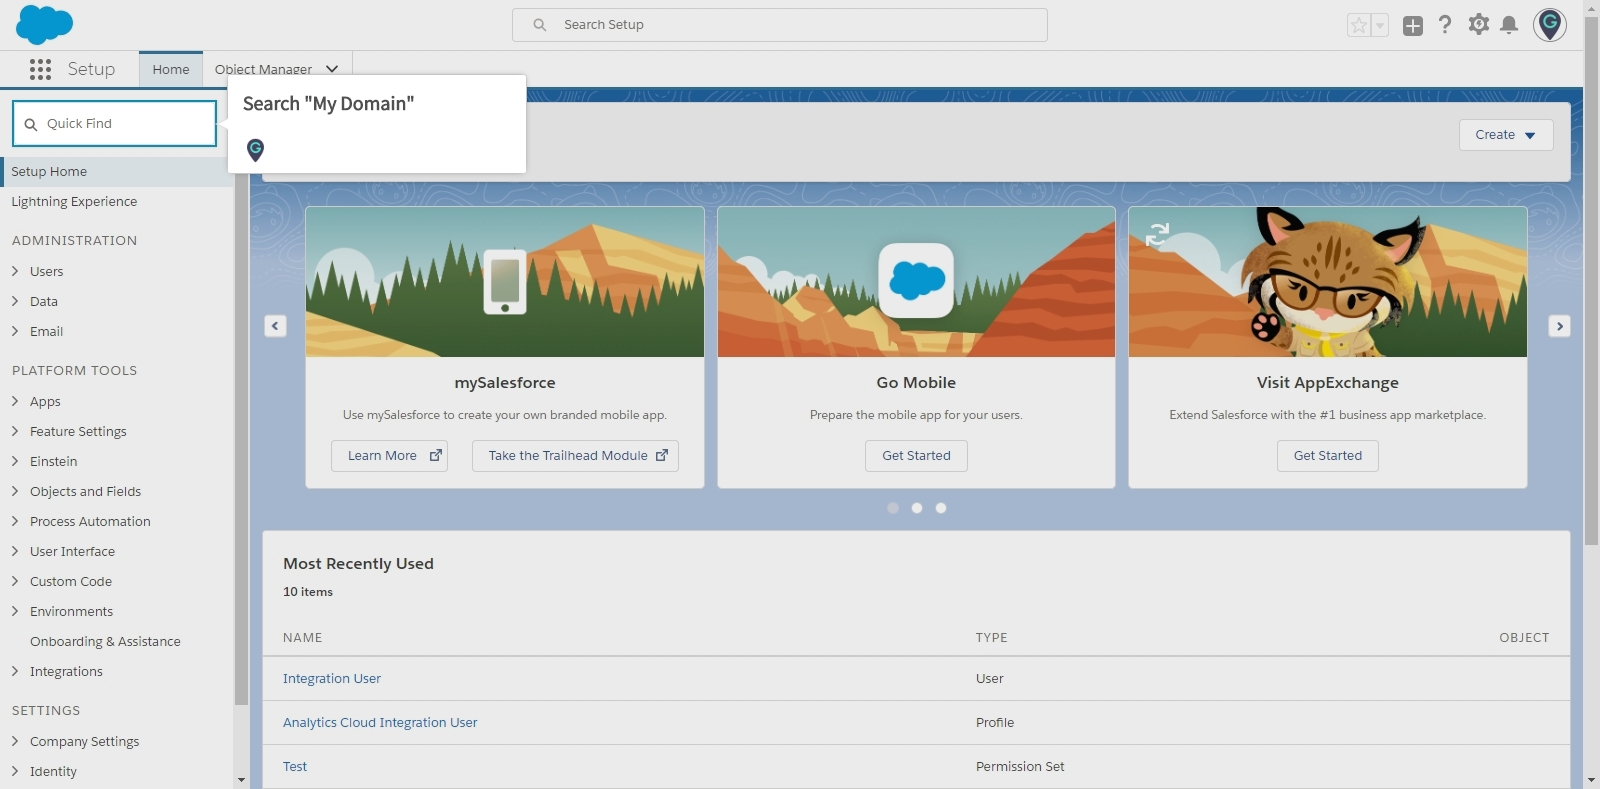This screenshot has width=1600, height=789.
Task: Expand the Apps section
Action: pyautogui.click(x=15, y=401)
